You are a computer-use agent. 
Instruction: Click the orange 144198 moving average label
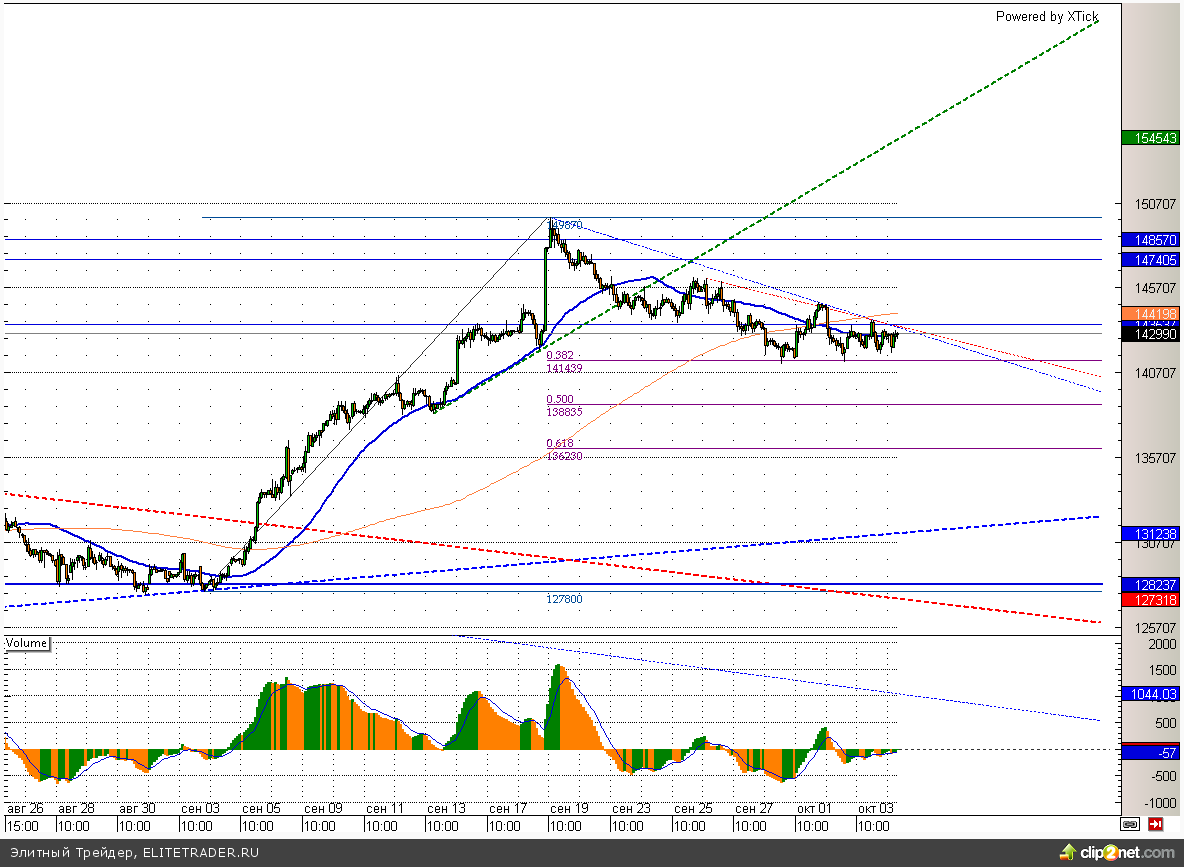pos(1152,314)
